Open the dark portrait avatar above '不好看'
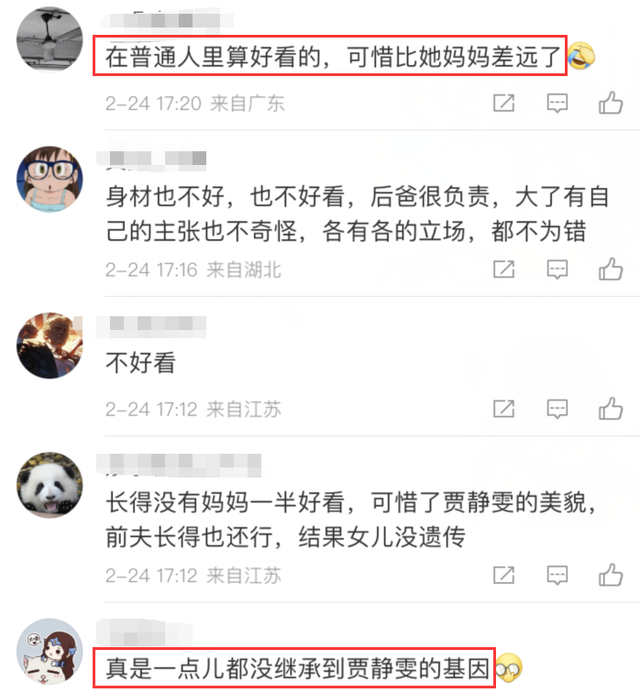The width and height of the screenshot is (640, 693). click(50, 345)
